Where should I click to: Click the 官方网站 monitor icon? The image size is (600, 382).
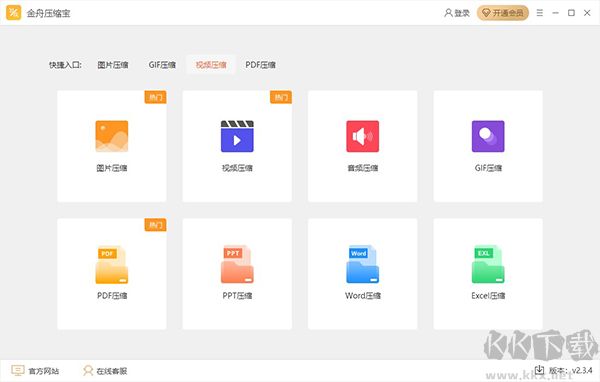18,371
